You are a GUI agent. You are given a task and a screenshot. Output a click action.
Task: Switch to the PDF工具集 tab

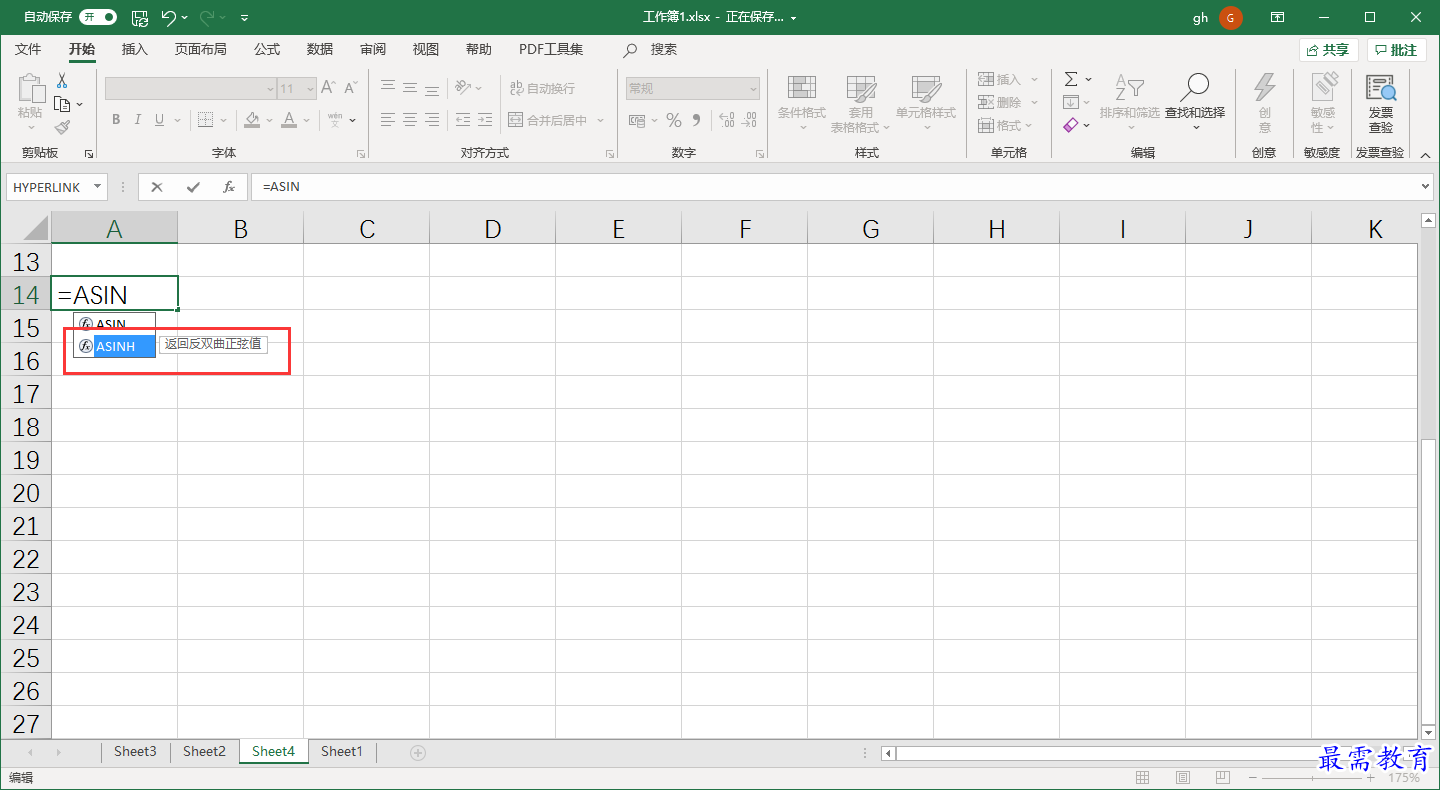click(551, 49)
